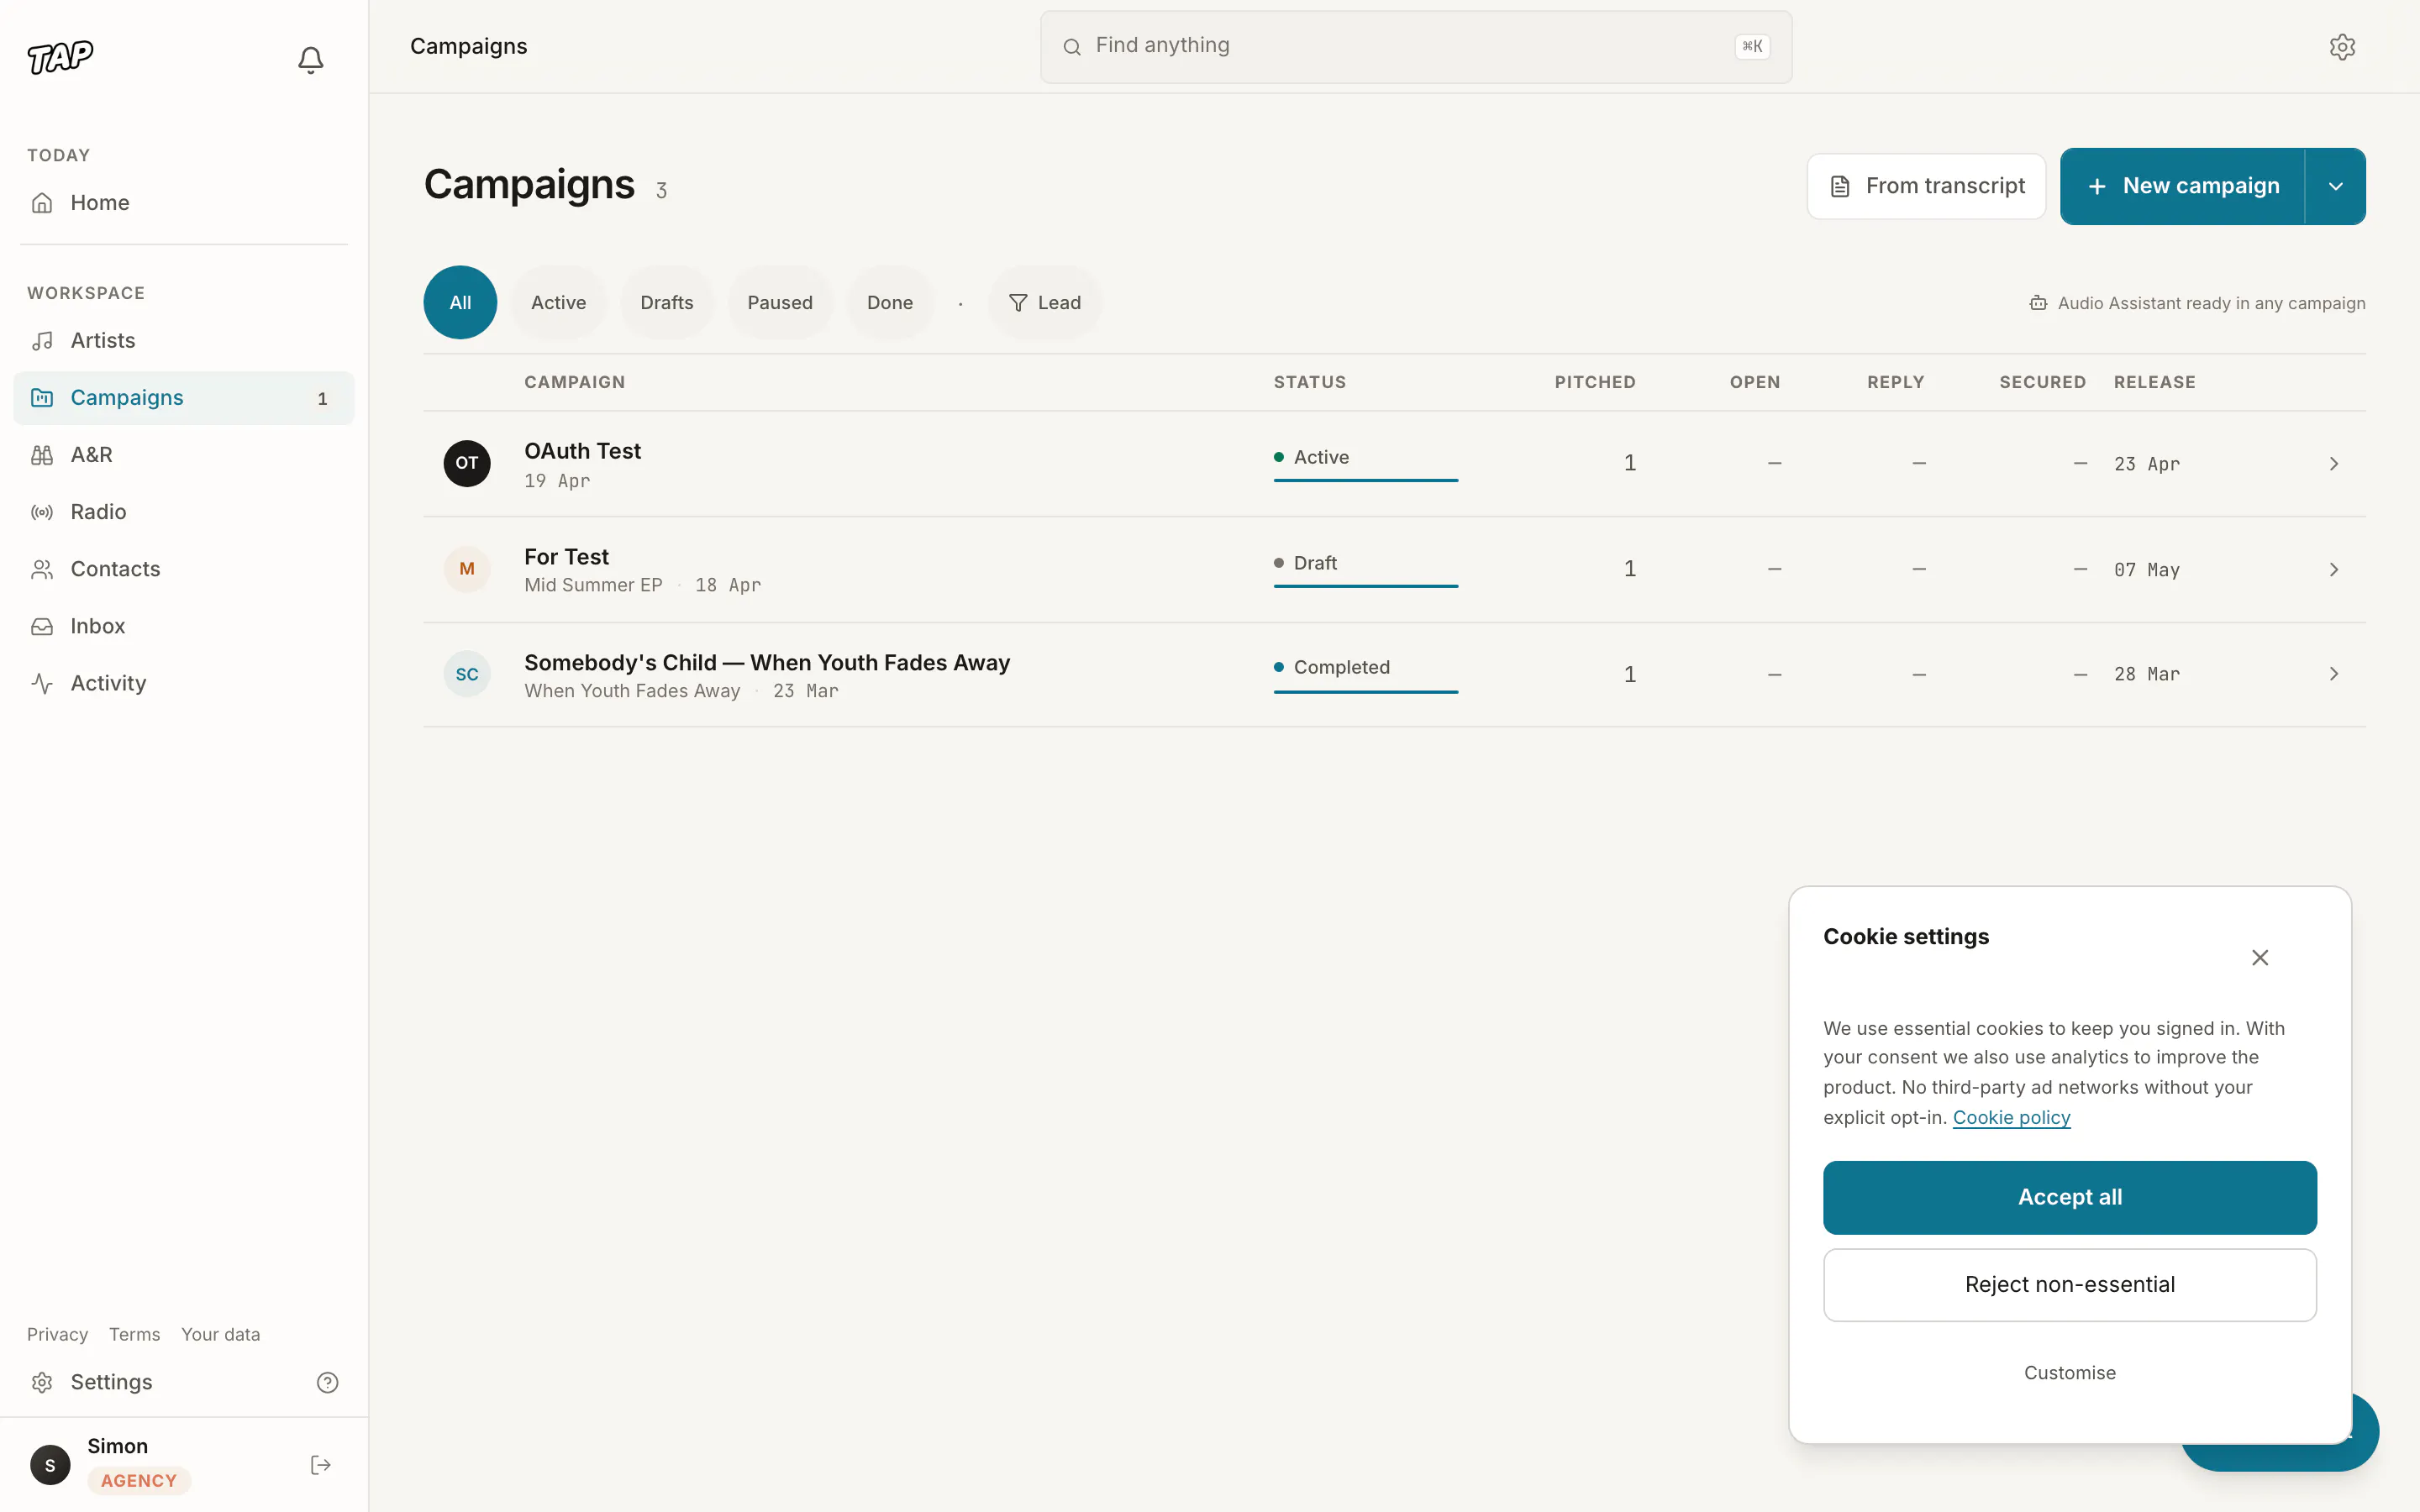View Activity page
Screen dimensions: 2420x1512
pos(184,683)
